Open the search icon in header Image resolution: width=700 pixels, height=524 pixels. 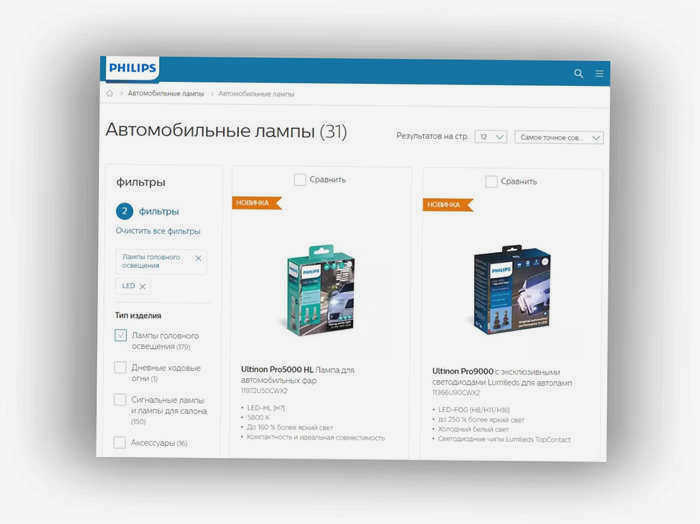point(579,74)
